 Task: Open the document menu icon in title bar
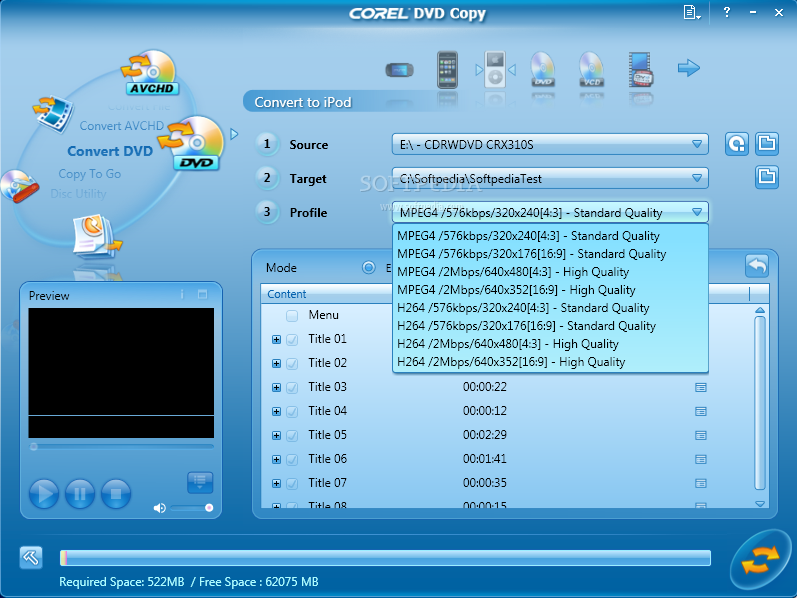[691, 12]
